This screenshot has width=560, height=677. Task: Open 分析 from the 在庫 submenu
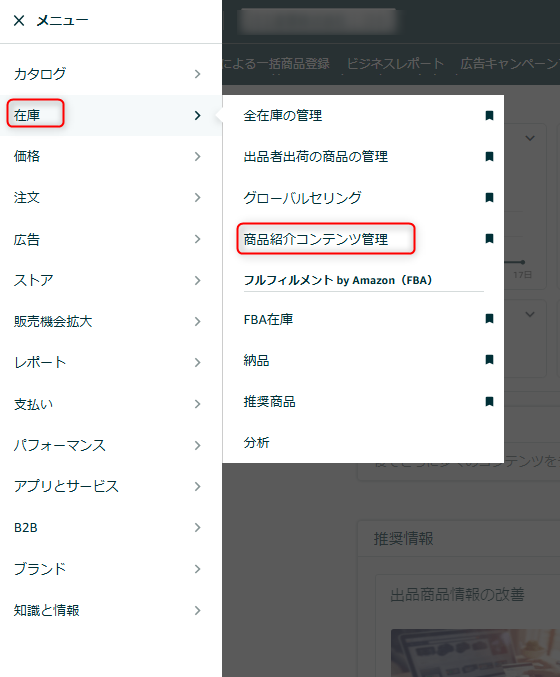coord(256,443)
